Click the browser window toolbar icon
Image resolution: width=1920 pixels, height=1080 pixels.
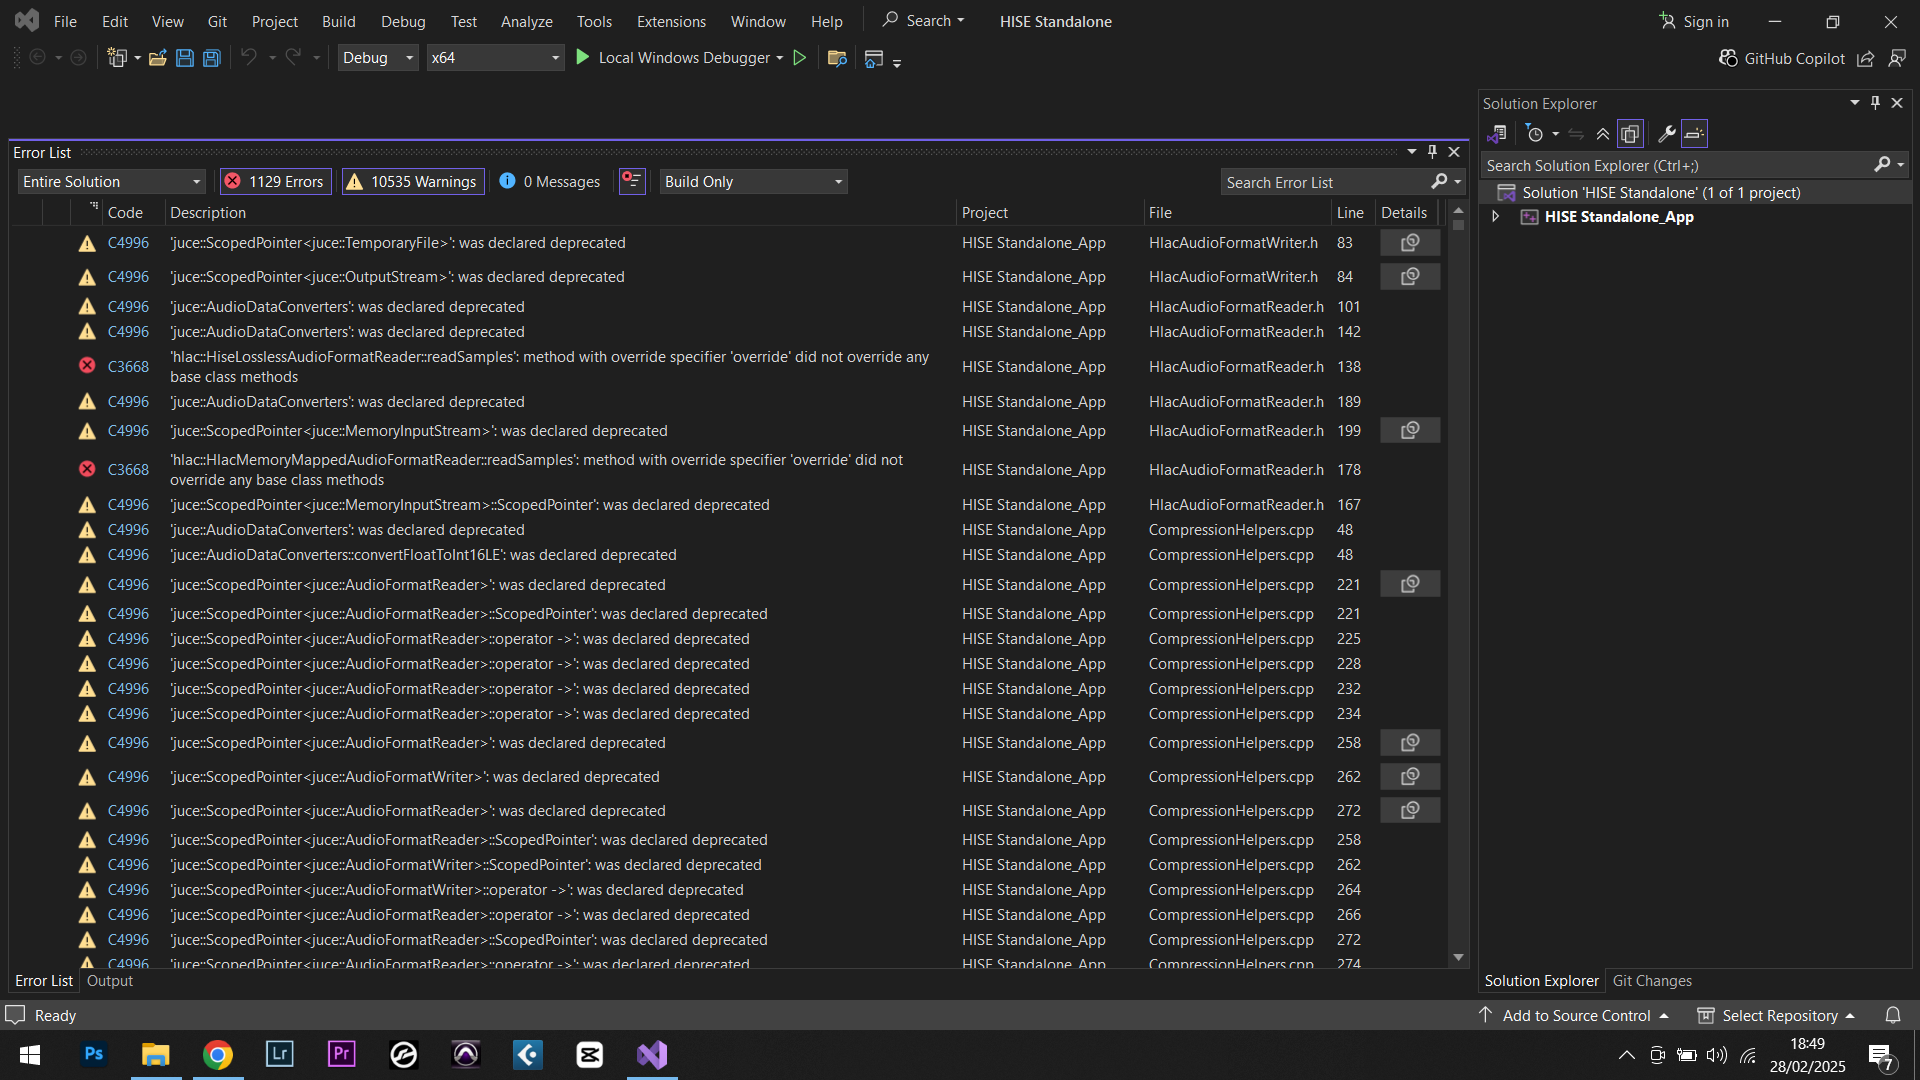tap(873, 59)
